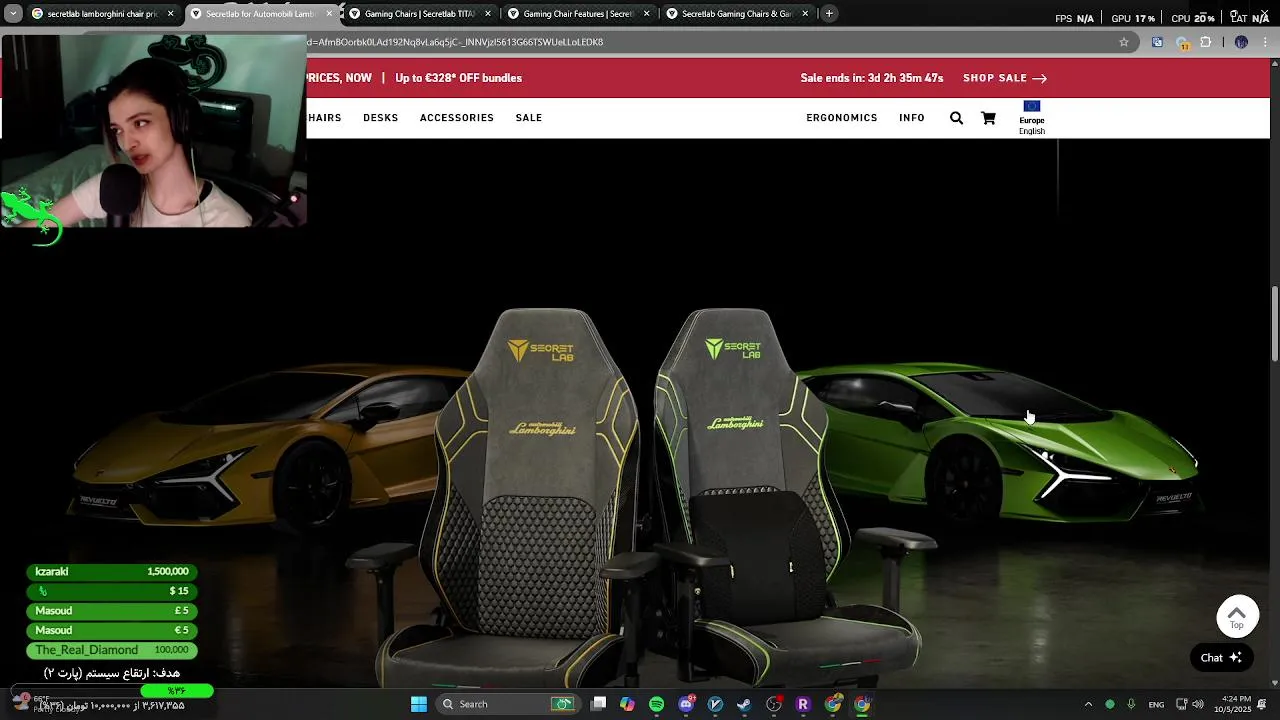1280x720 pixels.
Task: Open the SALE menu item
Action: point(529,118)
